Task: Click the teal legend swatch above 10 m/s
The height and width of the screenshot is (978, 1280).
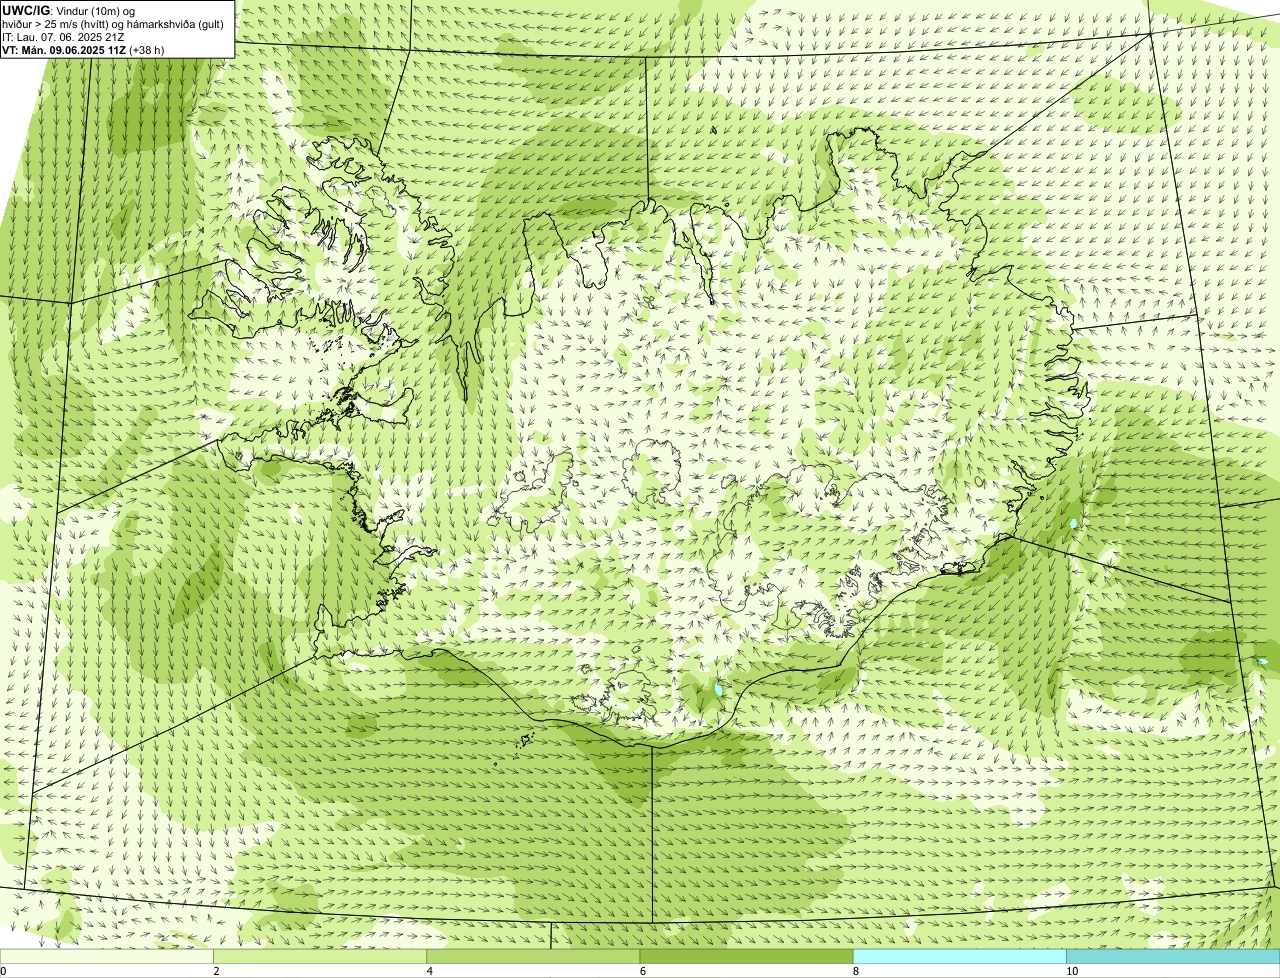Action: tap(1173, 957)
